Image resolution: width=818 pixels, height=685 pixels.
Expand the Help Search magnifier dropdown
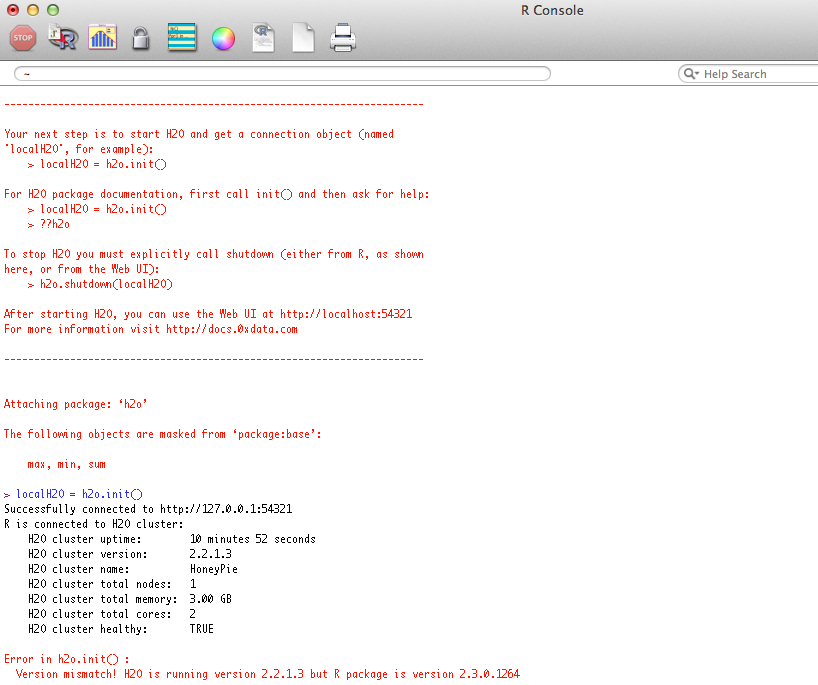[691, 74]
